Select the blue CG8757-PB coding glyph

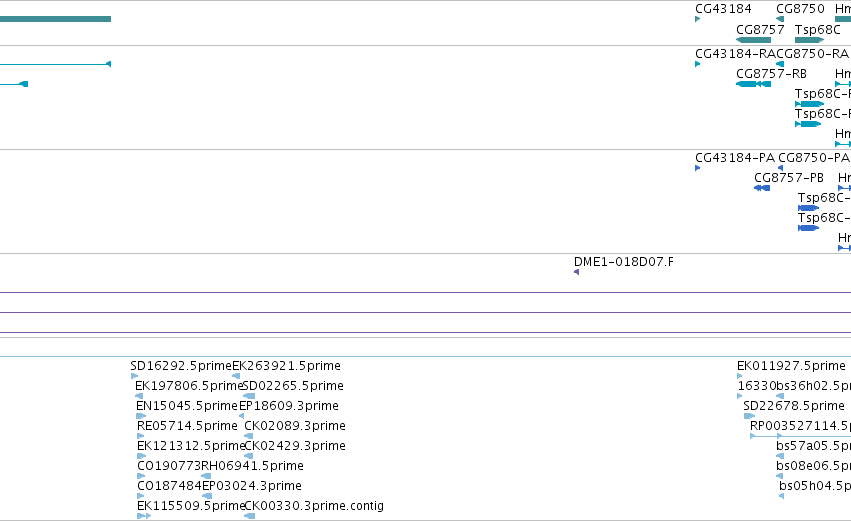(762, 188)
